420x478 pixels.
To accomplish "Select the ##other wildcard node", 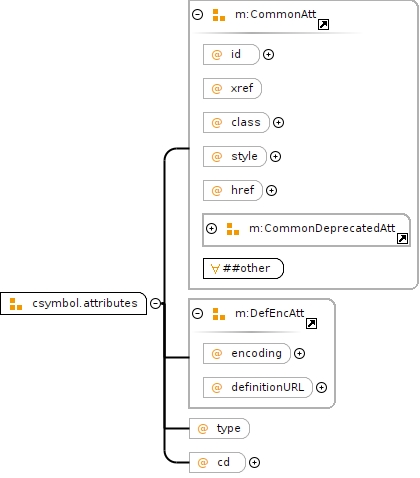I will point(243,268).
